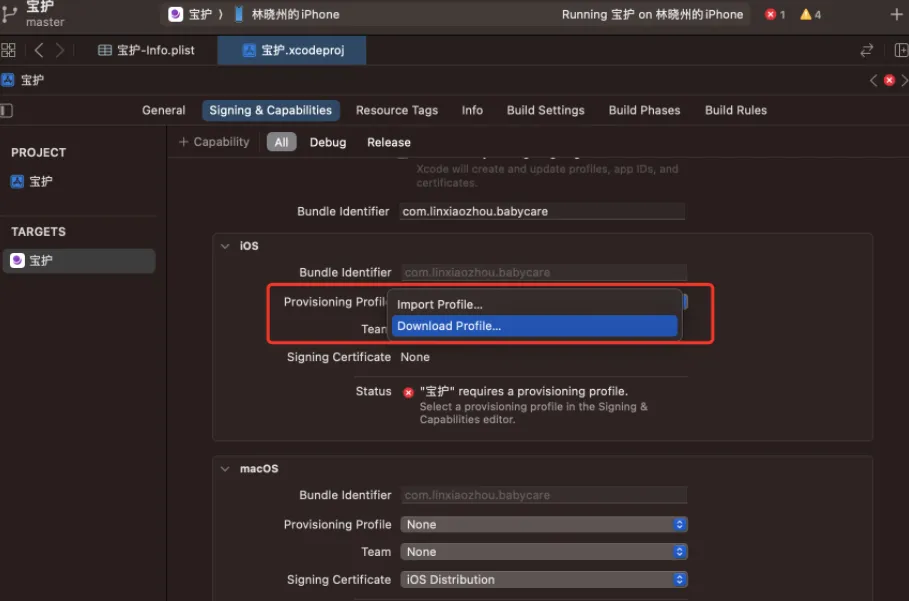Click the iOS Signing Certificate None value
This screenshot has width=909, height=601.
pyautogui.click(x=415, y=357)
